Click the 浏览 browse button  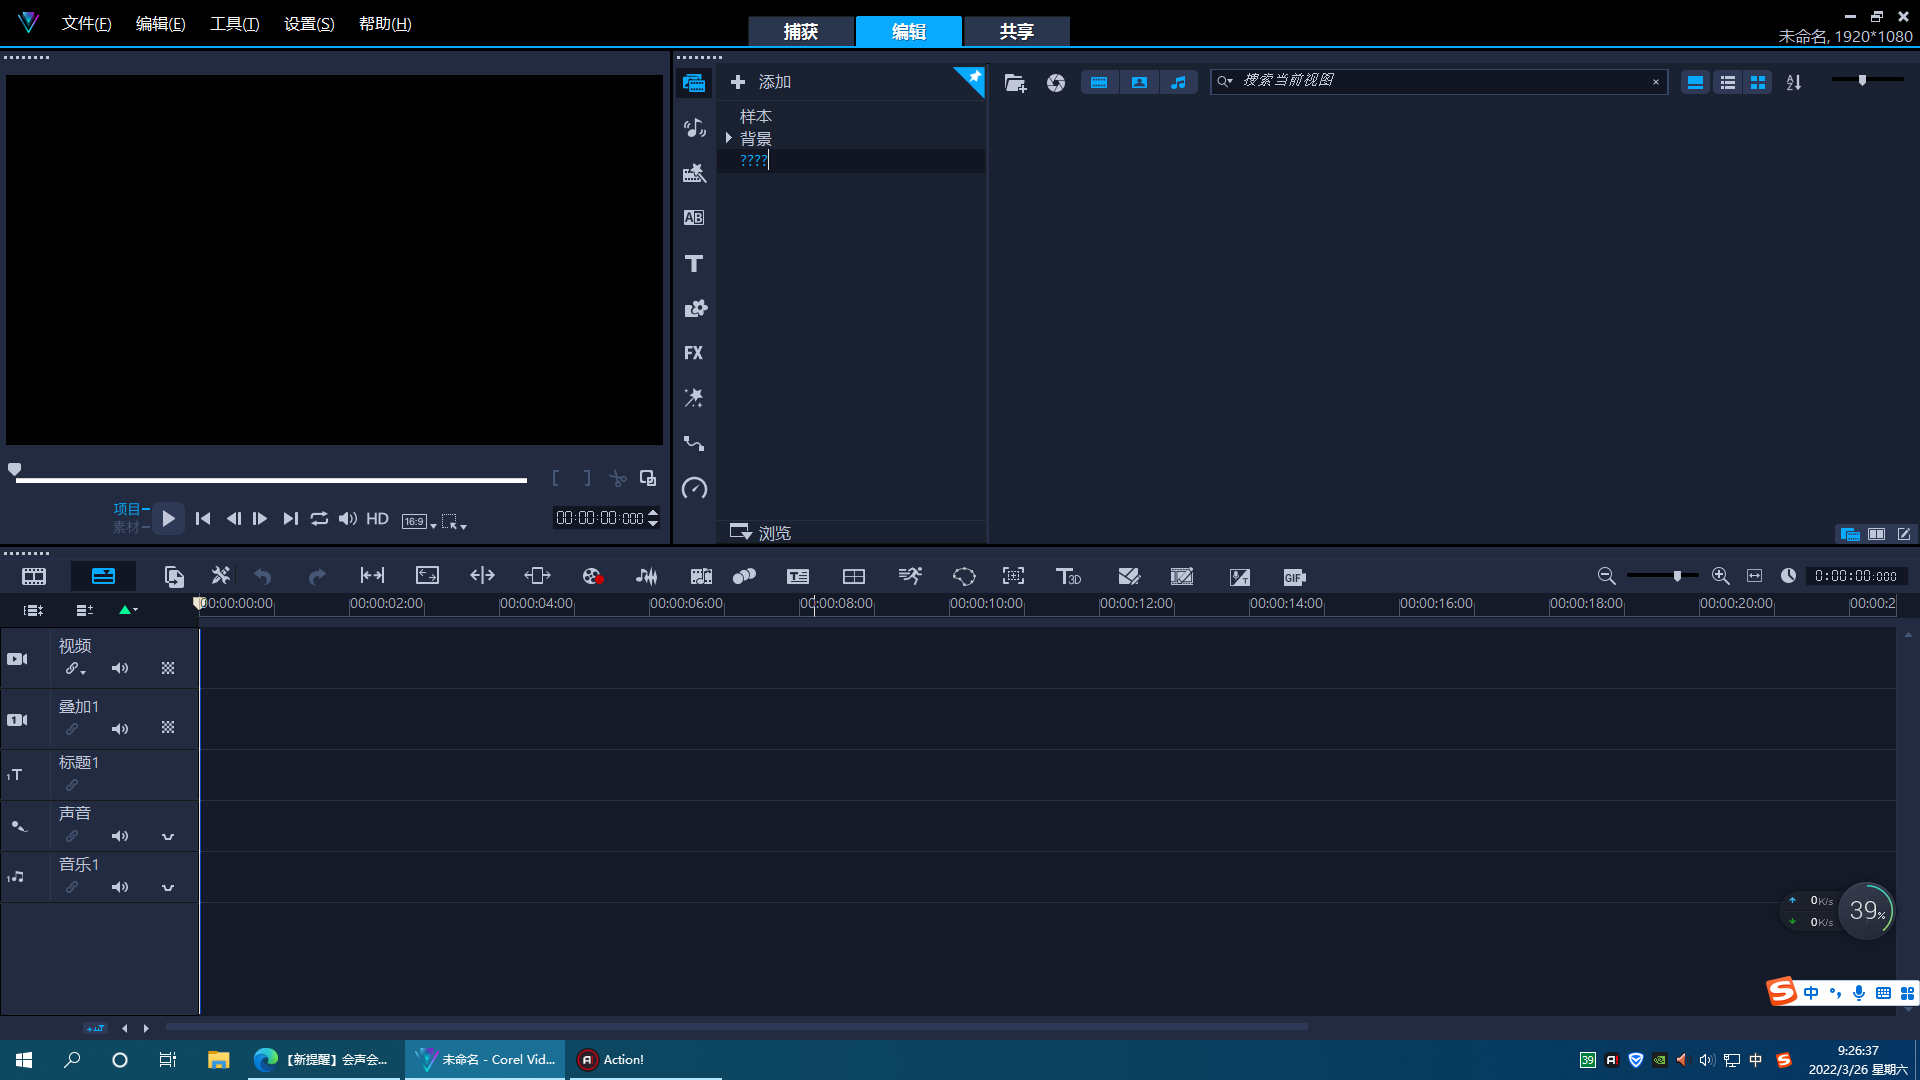click(761, 532)
